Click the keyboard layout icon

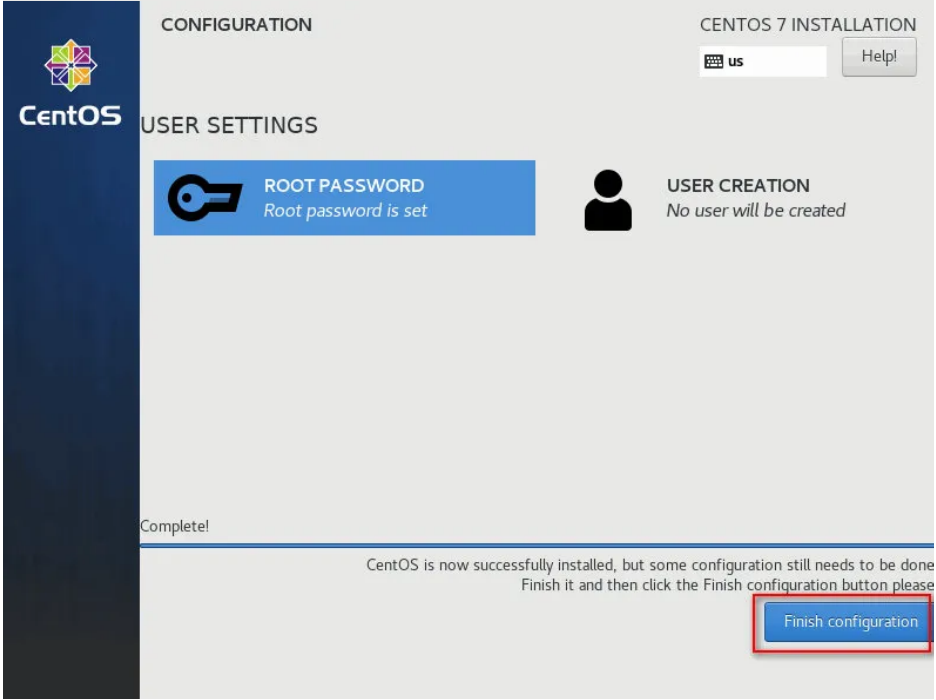tap(713, 61)
